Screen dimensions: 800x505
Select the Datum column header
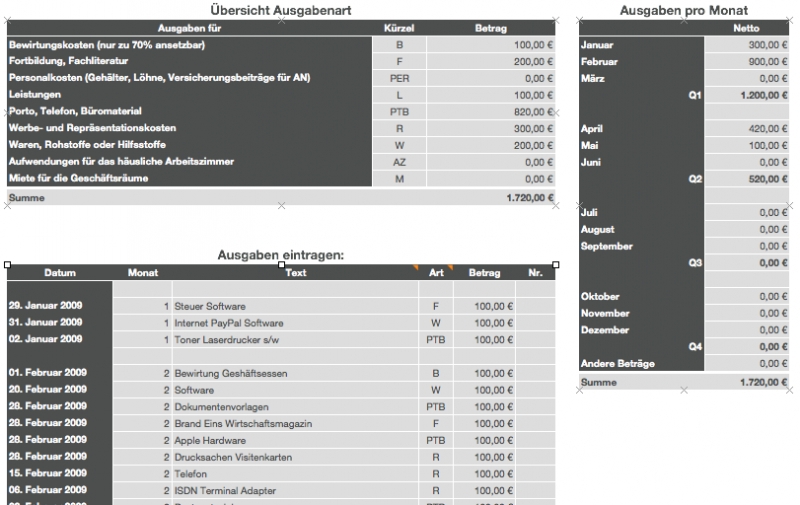coord(60,273)
